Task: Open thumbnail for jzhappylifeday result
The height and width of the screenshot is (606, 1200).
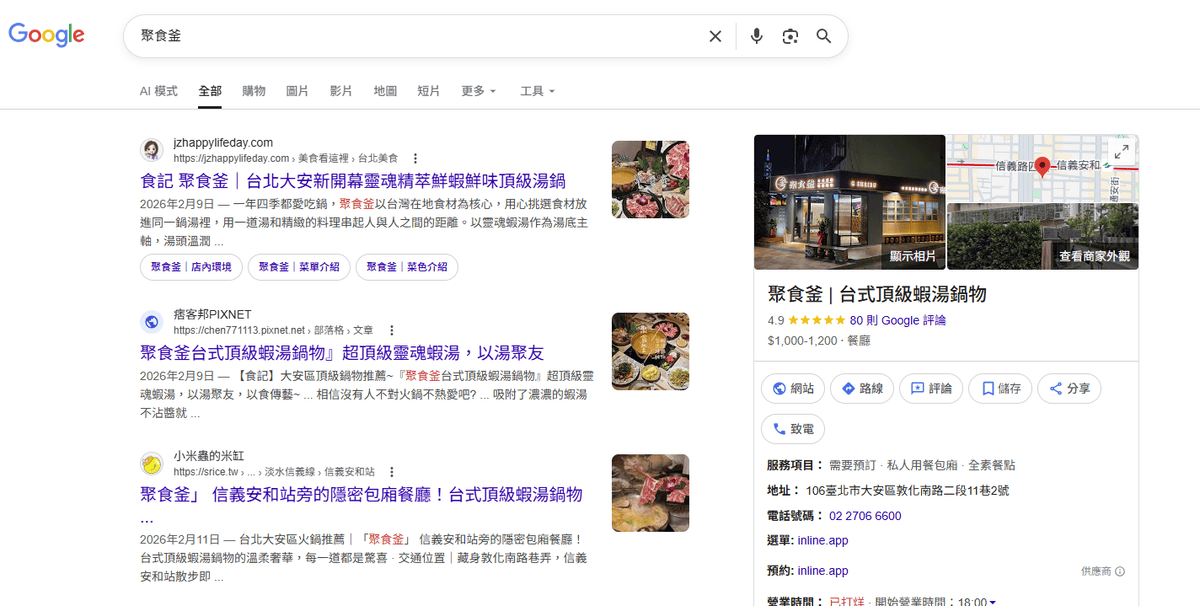Action: coord(651,179)
